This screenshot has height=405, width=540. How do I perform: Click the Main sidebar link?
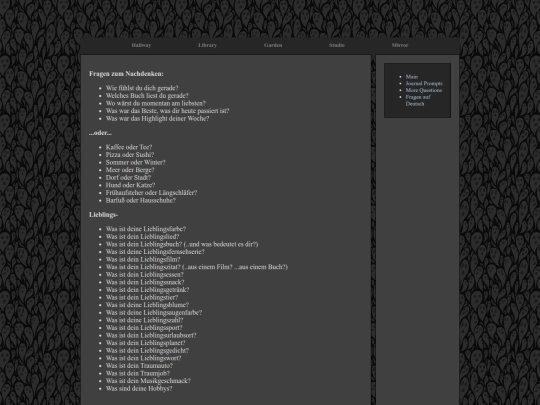point(412,77)
